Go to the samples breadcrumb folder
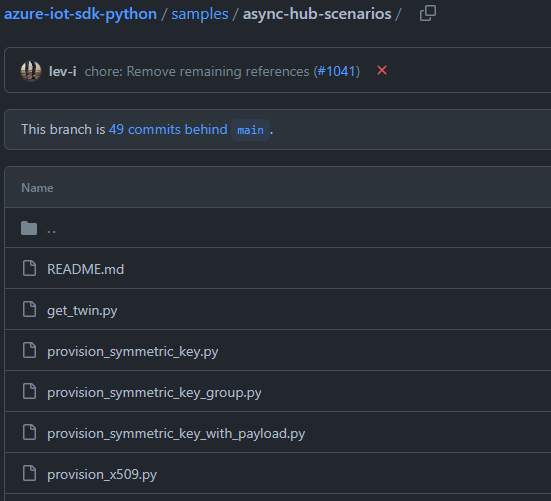Viewport: 551px width, 501px height. pos(200,14)
